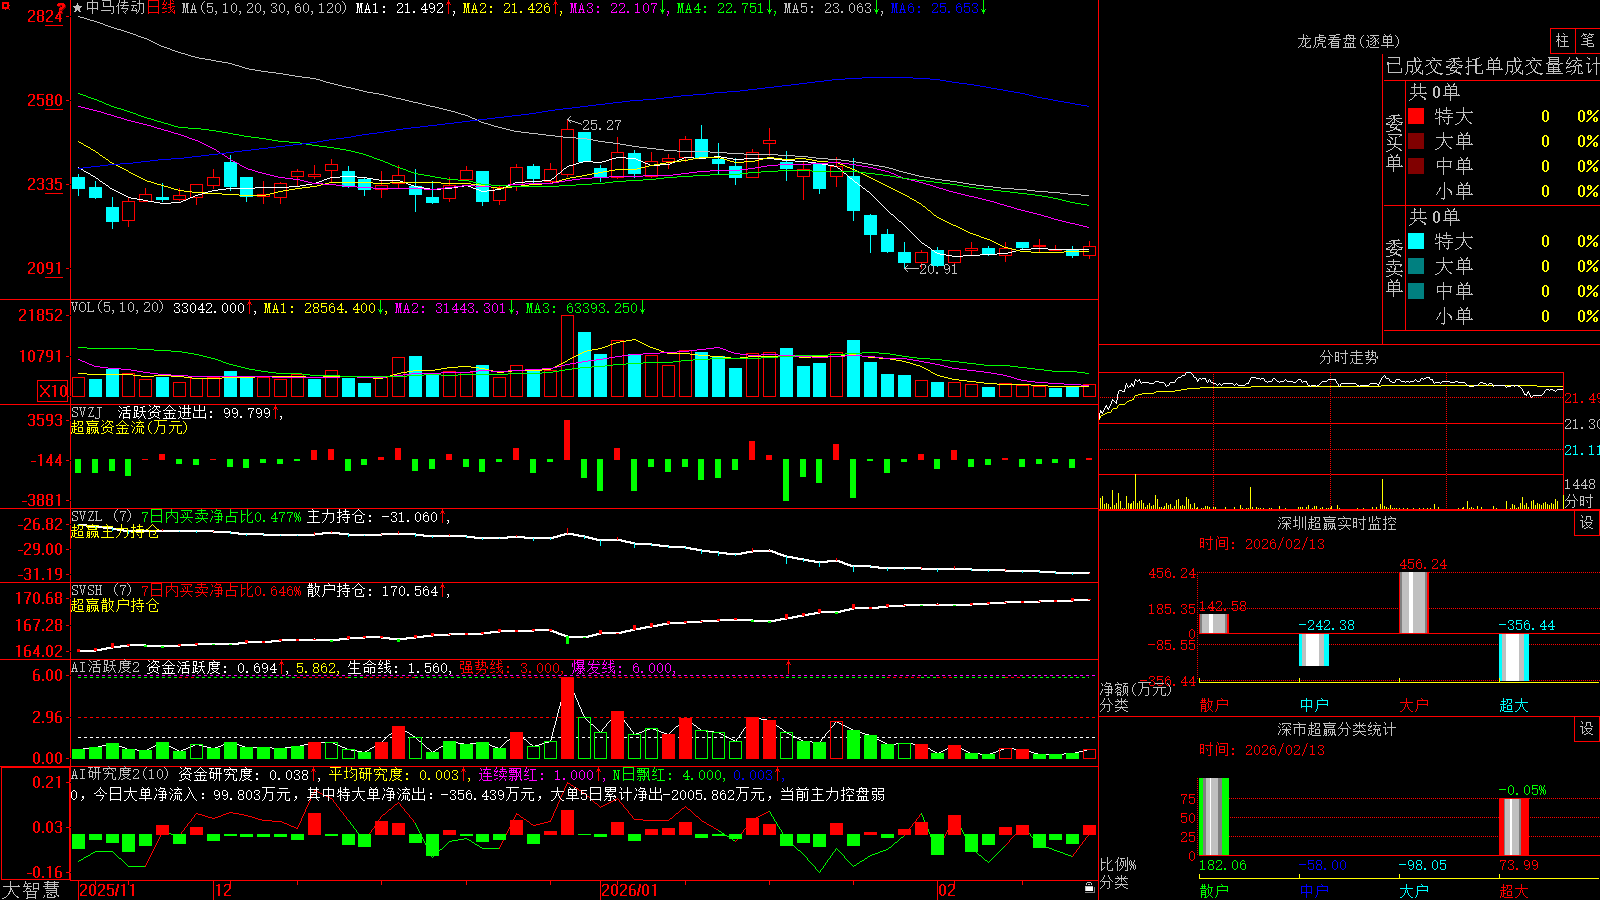
Task: Click the teal 大单 sell order swatch
Action: pyautogui.click(x=1416, y=266)
